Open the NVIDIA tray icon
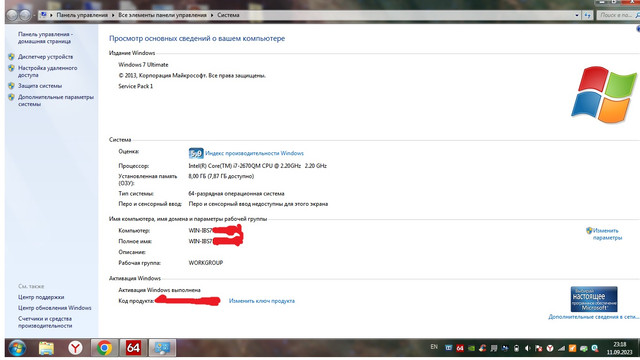 471,348
